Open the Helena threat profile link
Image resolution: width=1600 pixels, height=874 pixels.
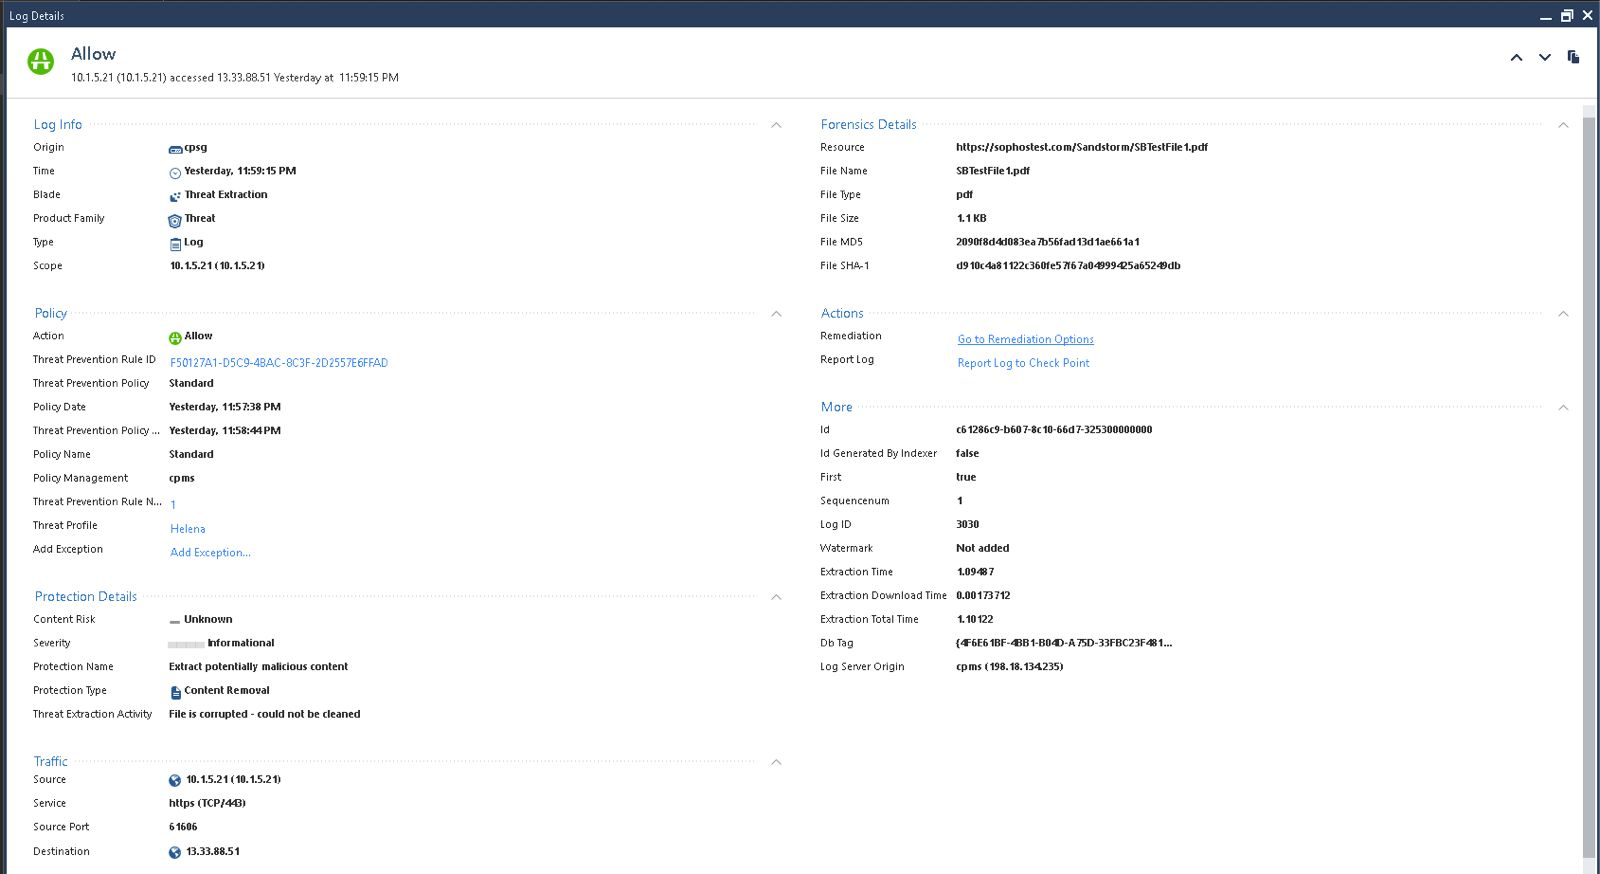pyautogui.click(x=187, y=530)
